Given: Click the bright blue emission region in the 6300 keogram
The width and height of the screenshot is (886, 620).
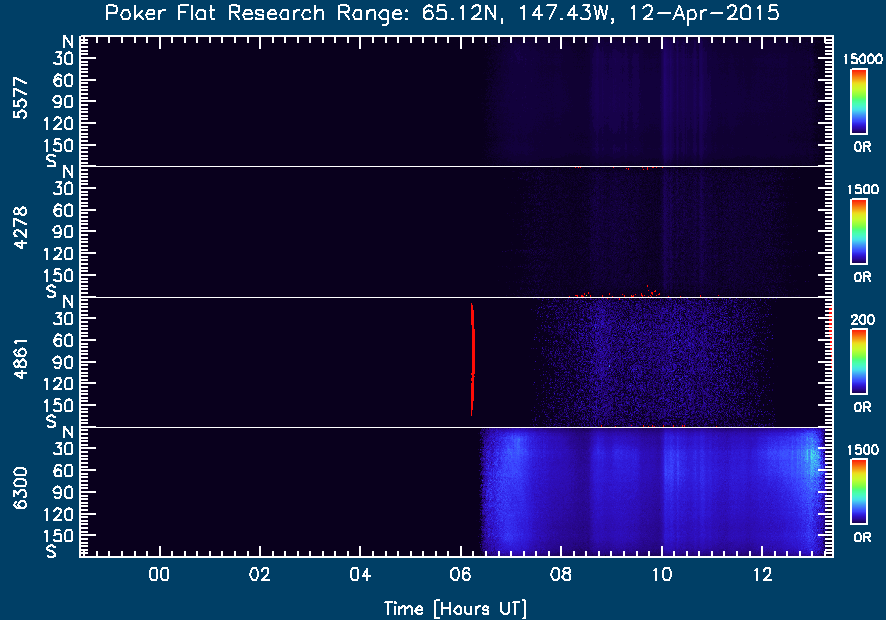Looking at the screenshot, I should tap(653, 492).
